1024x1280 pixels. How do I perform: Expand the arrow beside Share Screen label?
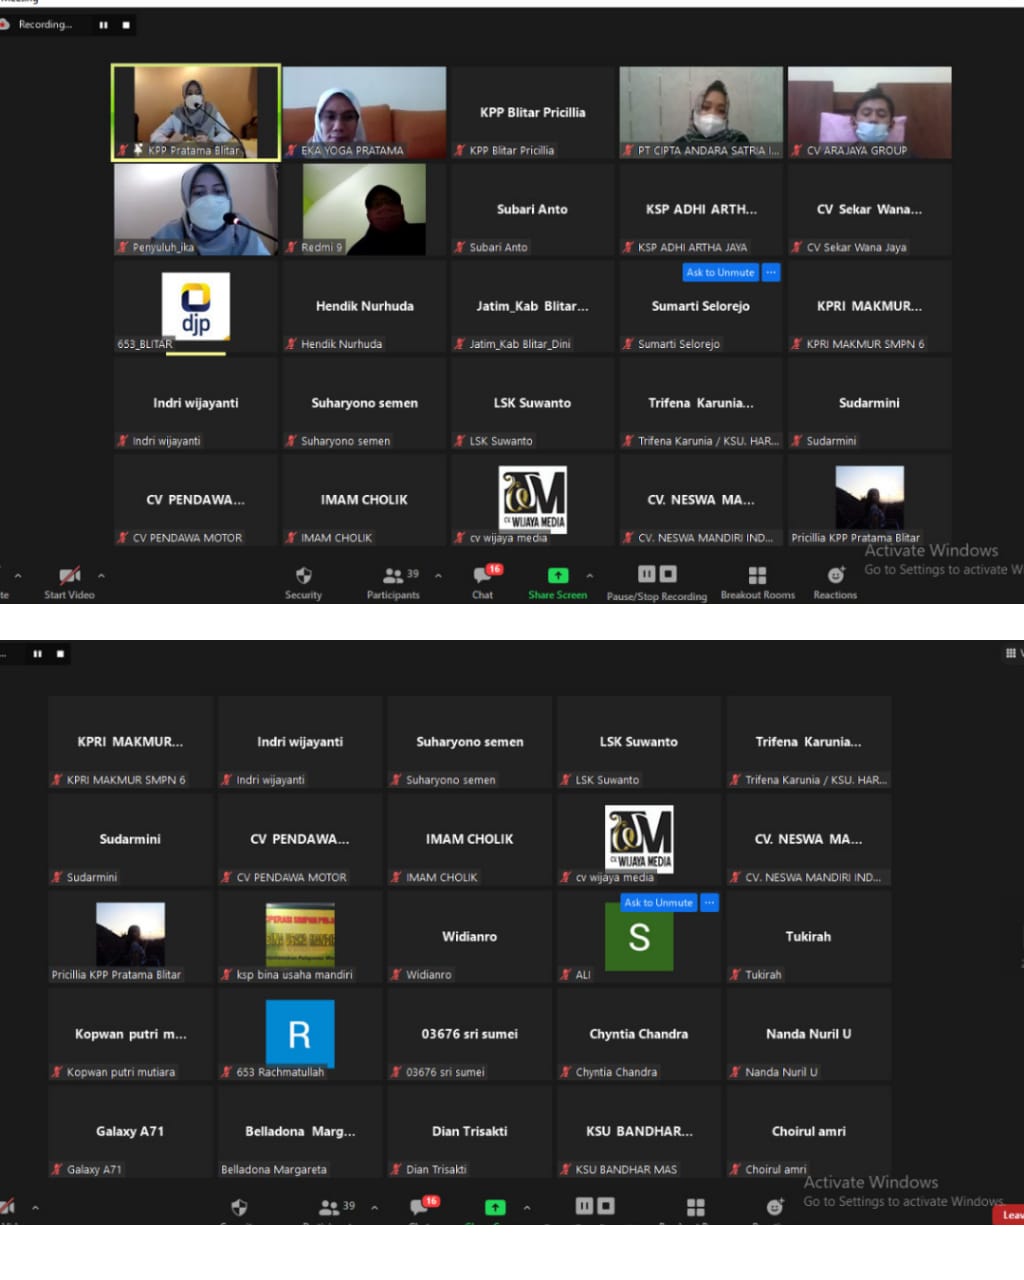tap(589, 575)
